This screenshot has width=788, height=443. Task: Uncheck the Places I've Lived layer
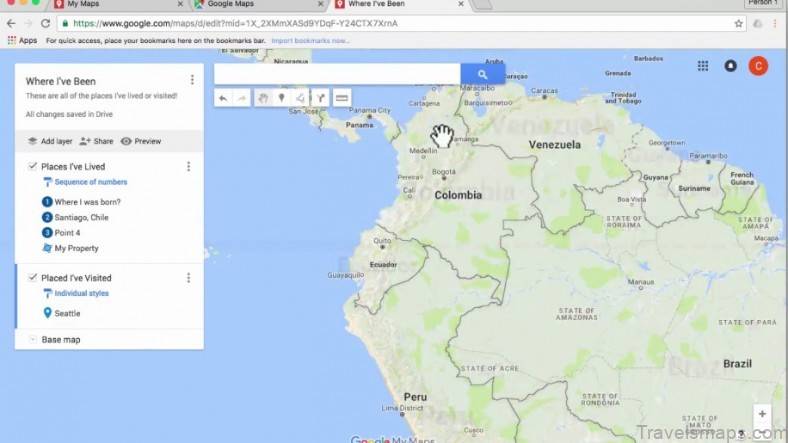[x=33, y=166]
